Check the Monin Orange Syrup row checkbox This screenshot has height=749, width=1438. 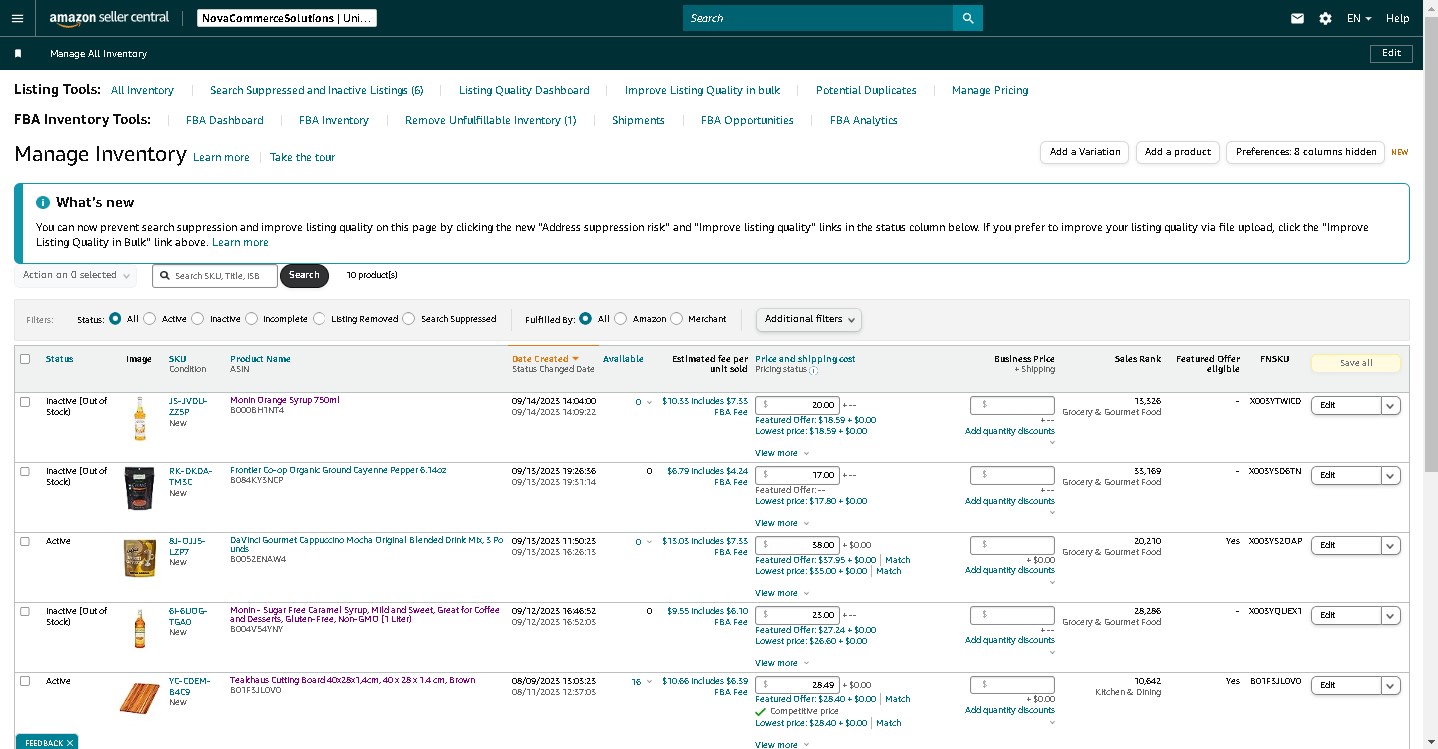click(25, 401)
